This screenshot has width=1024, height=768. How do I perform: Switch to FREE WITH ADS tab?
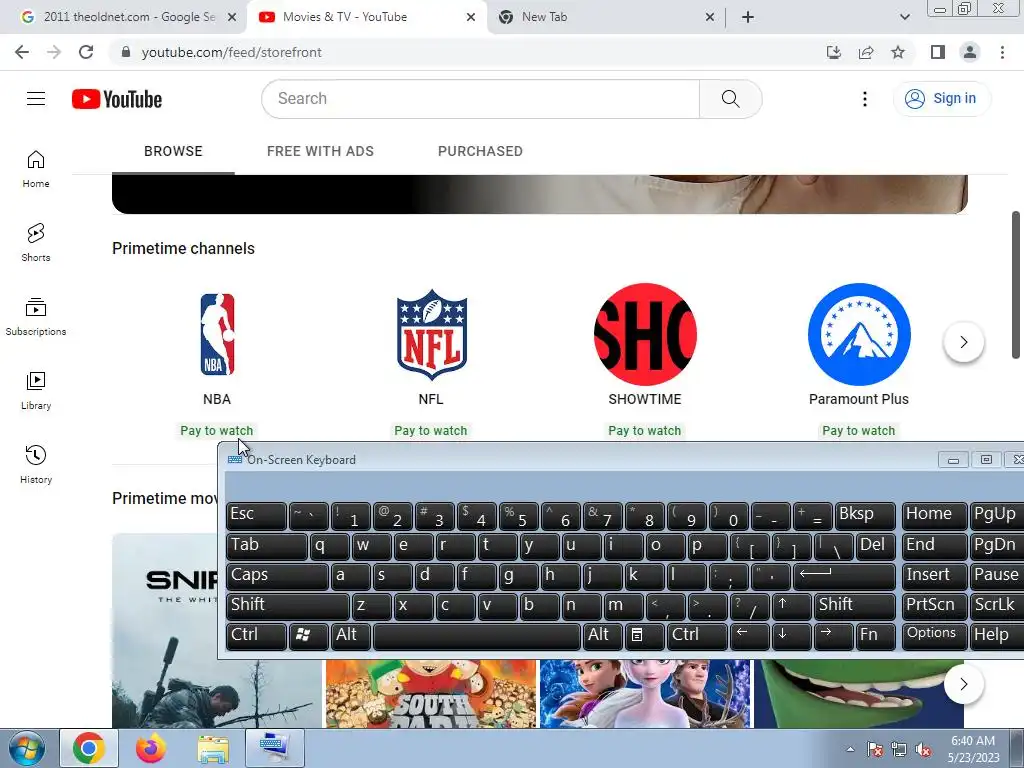pos(320,152)
